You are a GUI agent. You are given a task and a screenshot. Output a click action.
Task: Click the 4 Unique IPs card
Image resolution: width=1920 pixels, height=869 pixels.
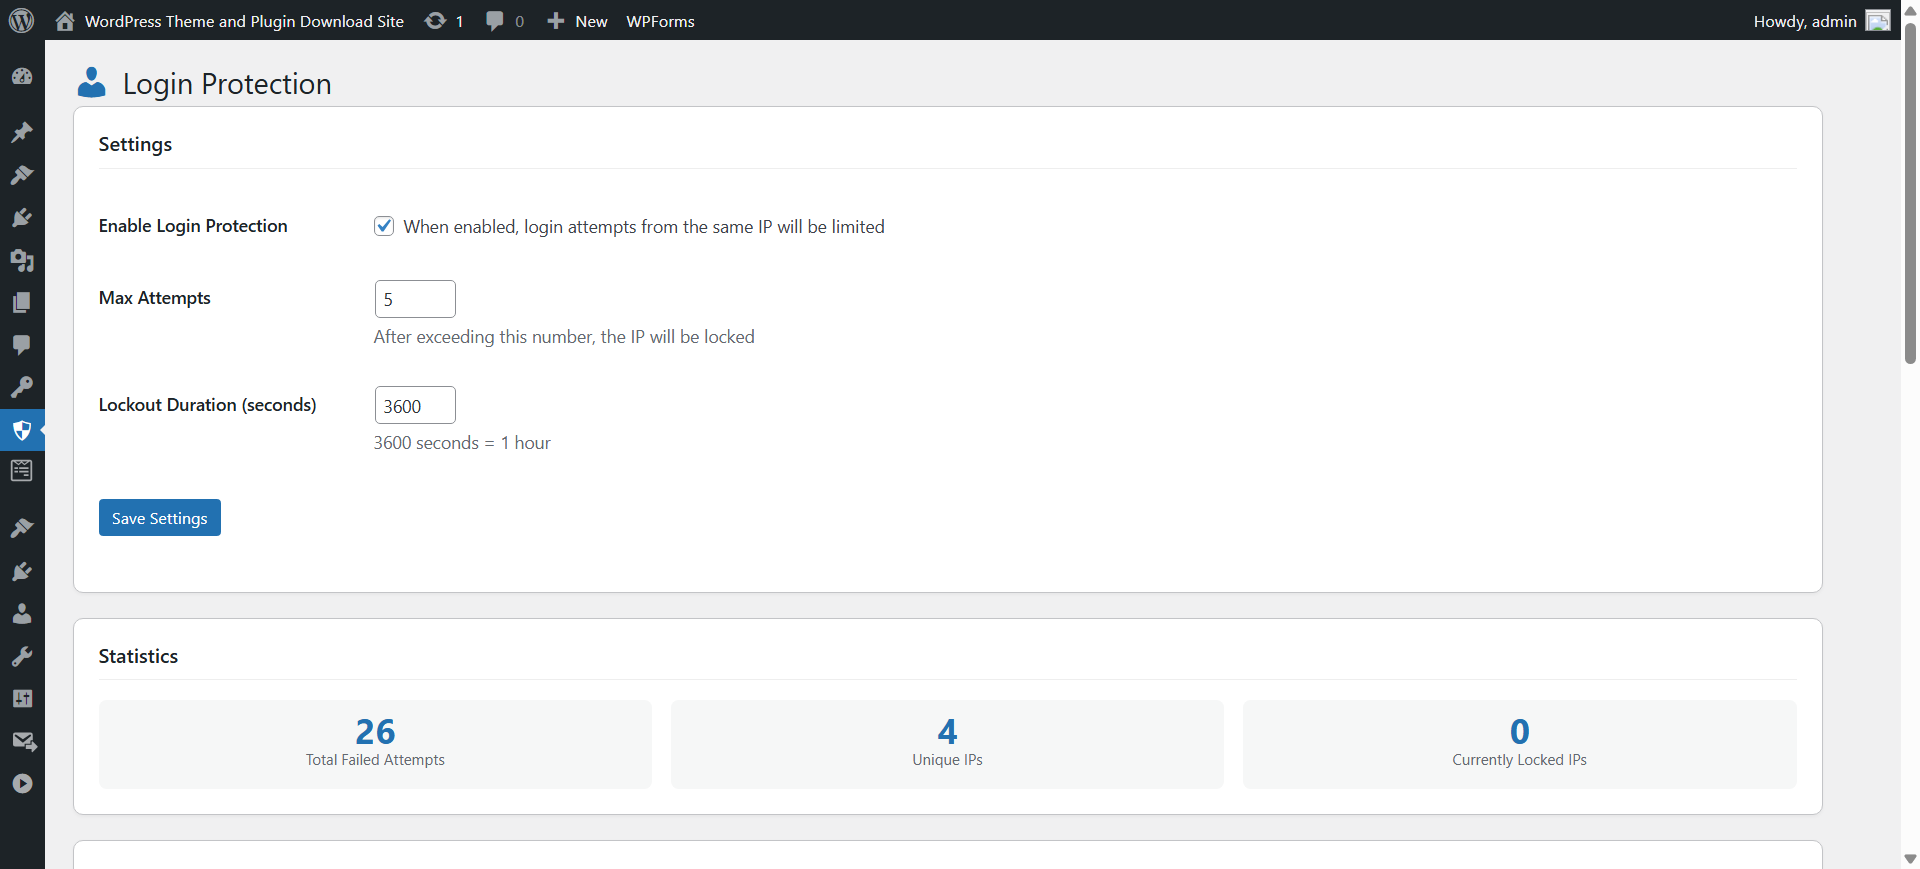tap(947, 744)
